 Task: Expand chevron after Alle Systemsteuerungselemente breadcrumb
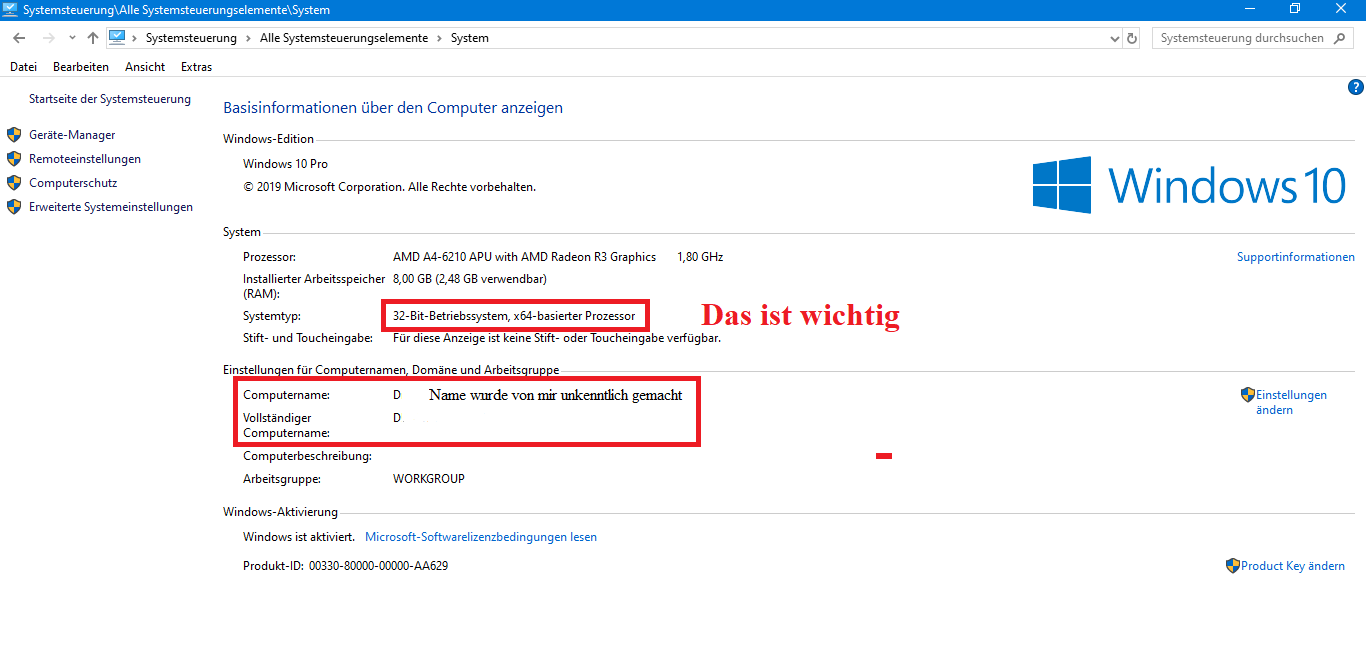point(438,38)
